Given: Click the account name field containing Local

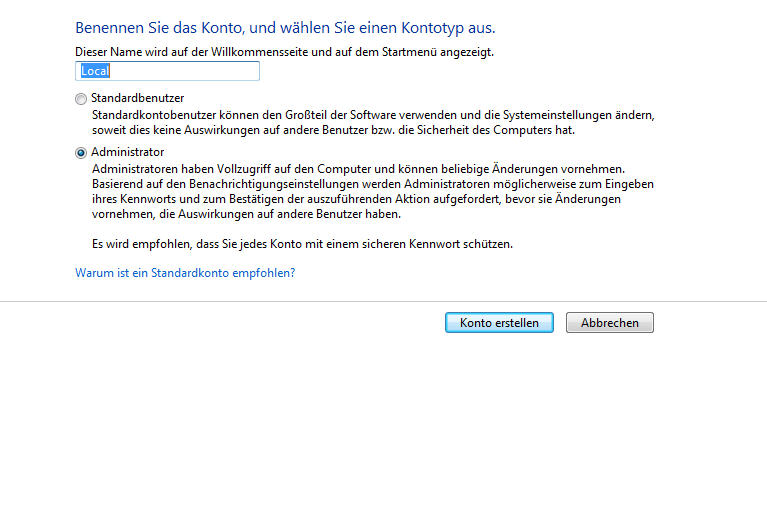Looking at the screenshot, I should (x=167, y=71).
